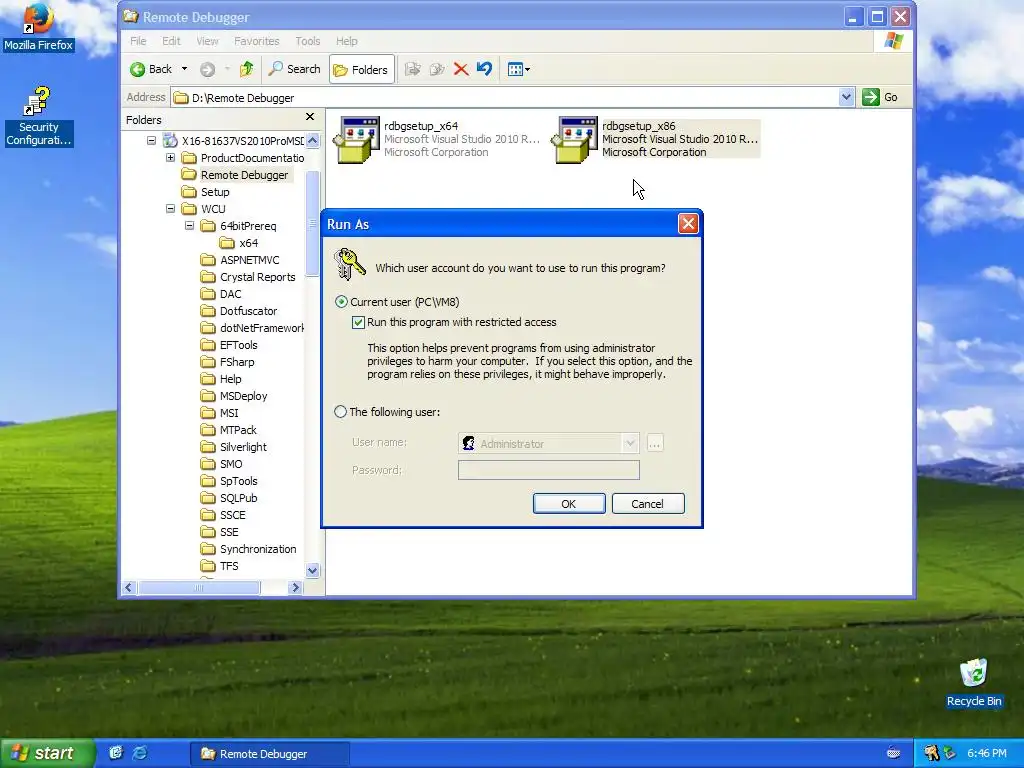Image resolution: width=1024 pixels, height=768 pixels.
Task: Click the Search magnifier toolbar button
Action: coord(295,69)
